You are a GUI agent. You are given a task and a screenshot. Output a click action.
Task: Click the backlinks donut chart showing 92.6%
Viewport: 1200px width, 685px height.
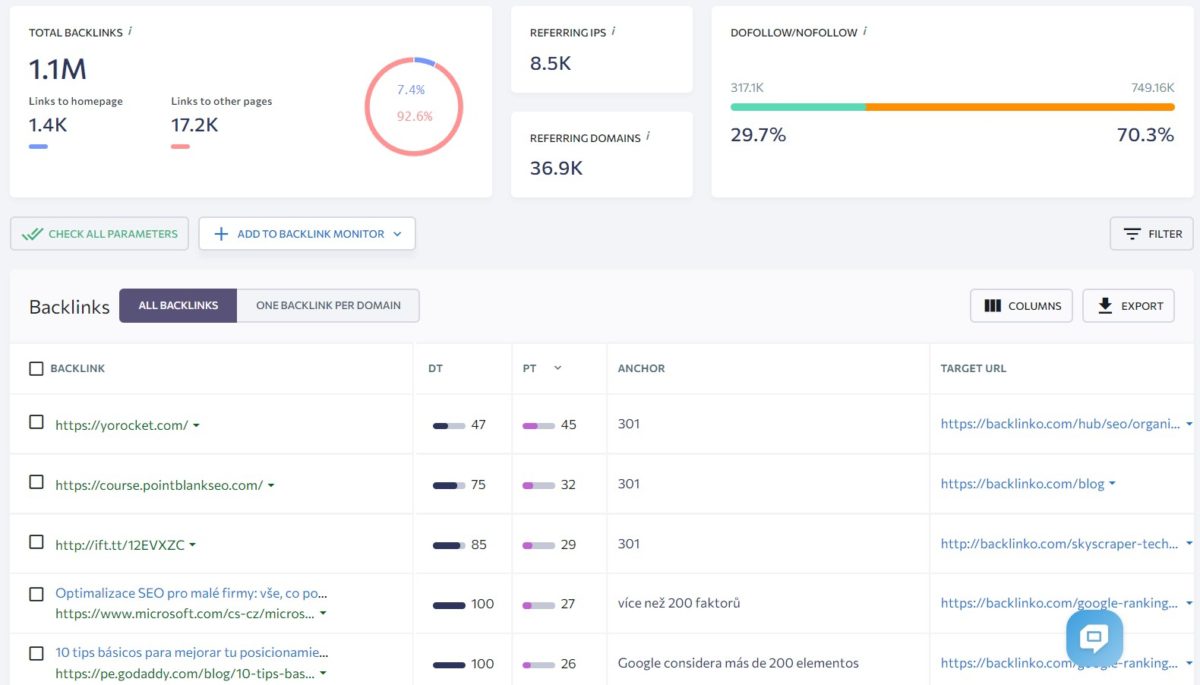coord(414,105)
